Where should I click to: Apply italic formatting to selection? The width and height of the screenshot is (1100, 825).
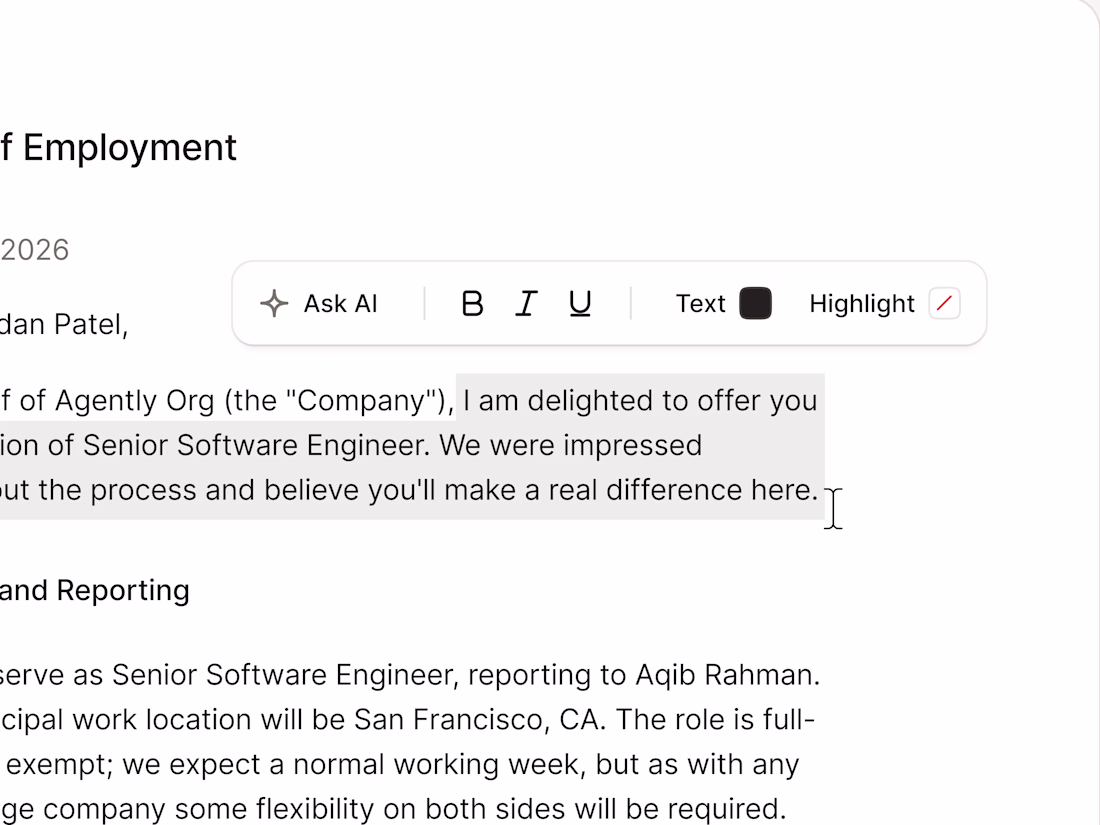pos(526,304)
